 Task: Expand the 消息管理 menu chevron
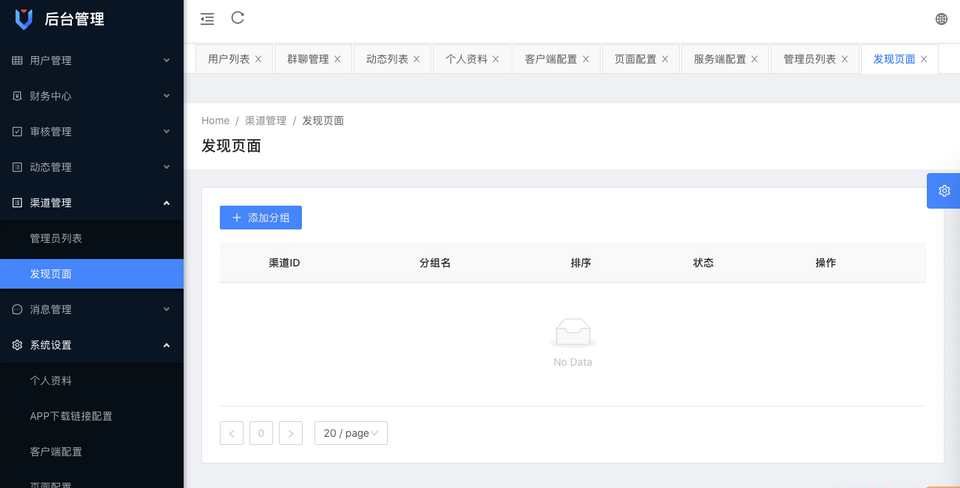tap(167, 309)
